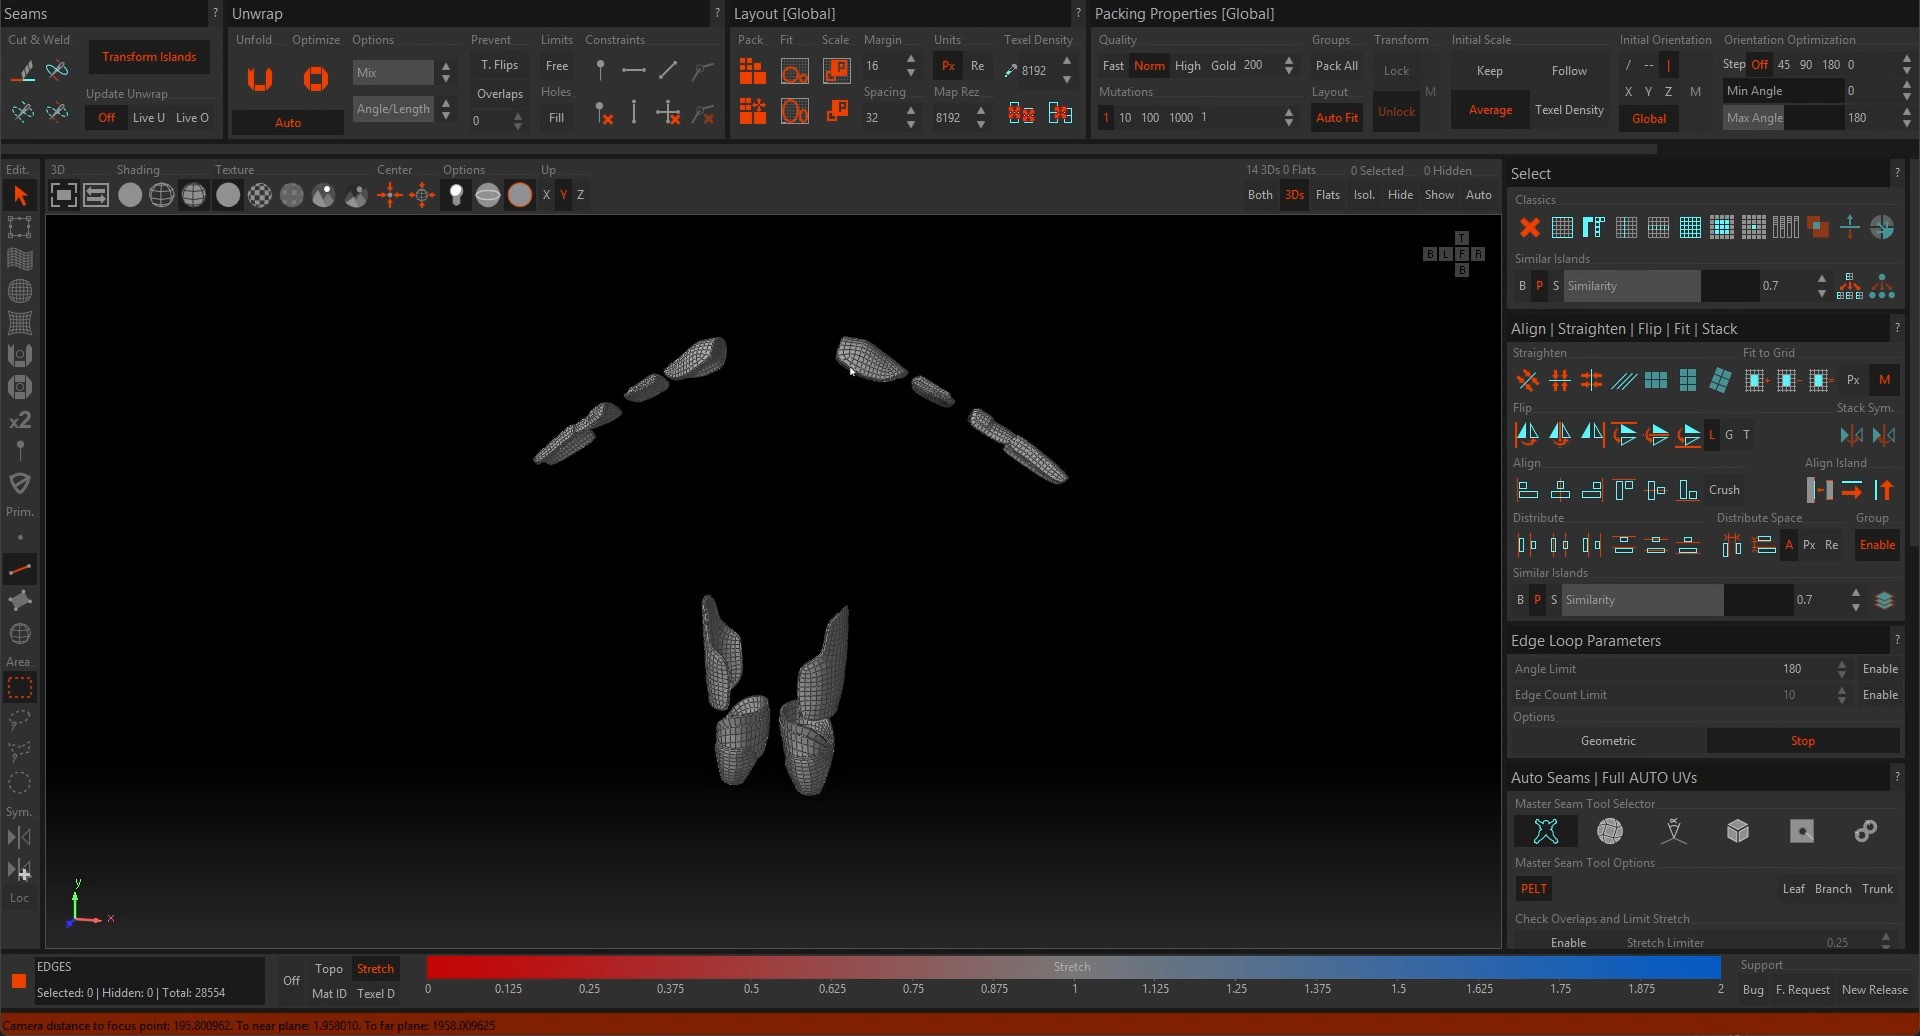Viewport: 1920px width, 1036px height.
Task: Open the Mix options dropdown
Action: pyautogui.click(x=393, y=73)
